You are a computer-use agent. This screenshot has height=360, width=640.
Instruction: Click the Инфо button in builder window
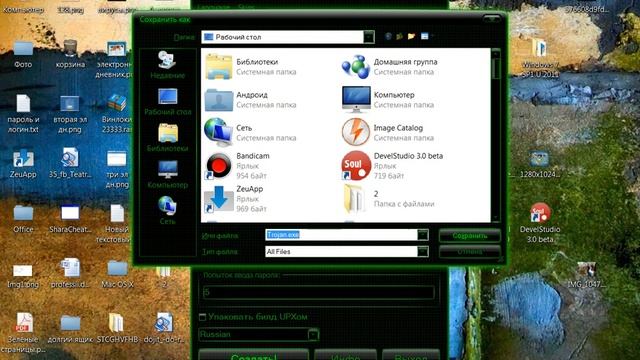[345, 355]
